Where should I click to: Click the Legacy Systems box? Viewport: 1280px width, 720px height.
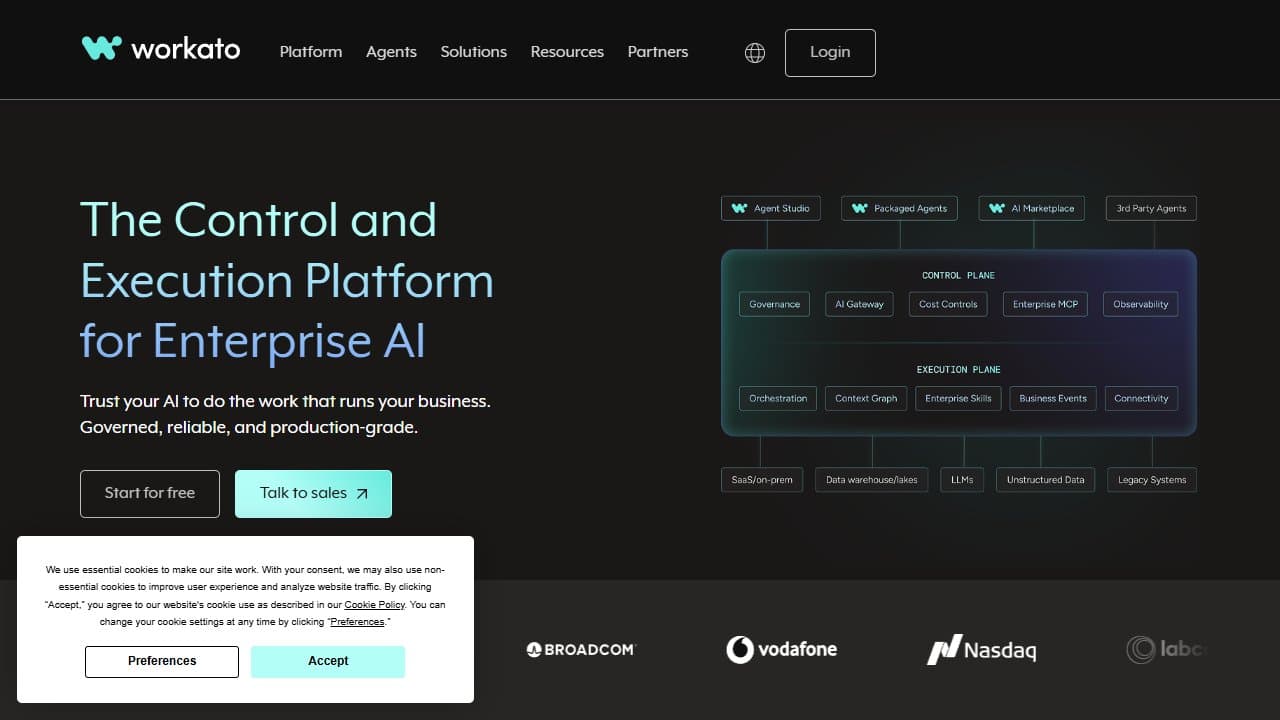pos(1152,480)
